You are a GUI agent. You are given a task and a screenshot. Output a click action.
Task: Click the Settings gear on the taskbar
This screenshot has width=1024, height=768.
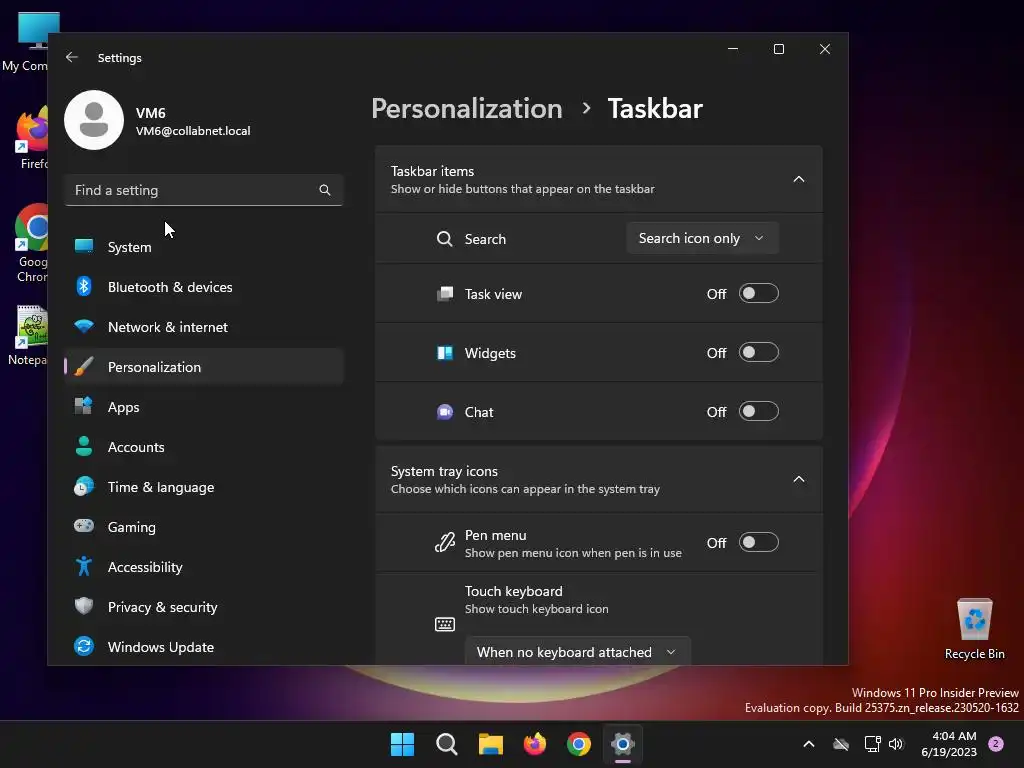point(622,744)
